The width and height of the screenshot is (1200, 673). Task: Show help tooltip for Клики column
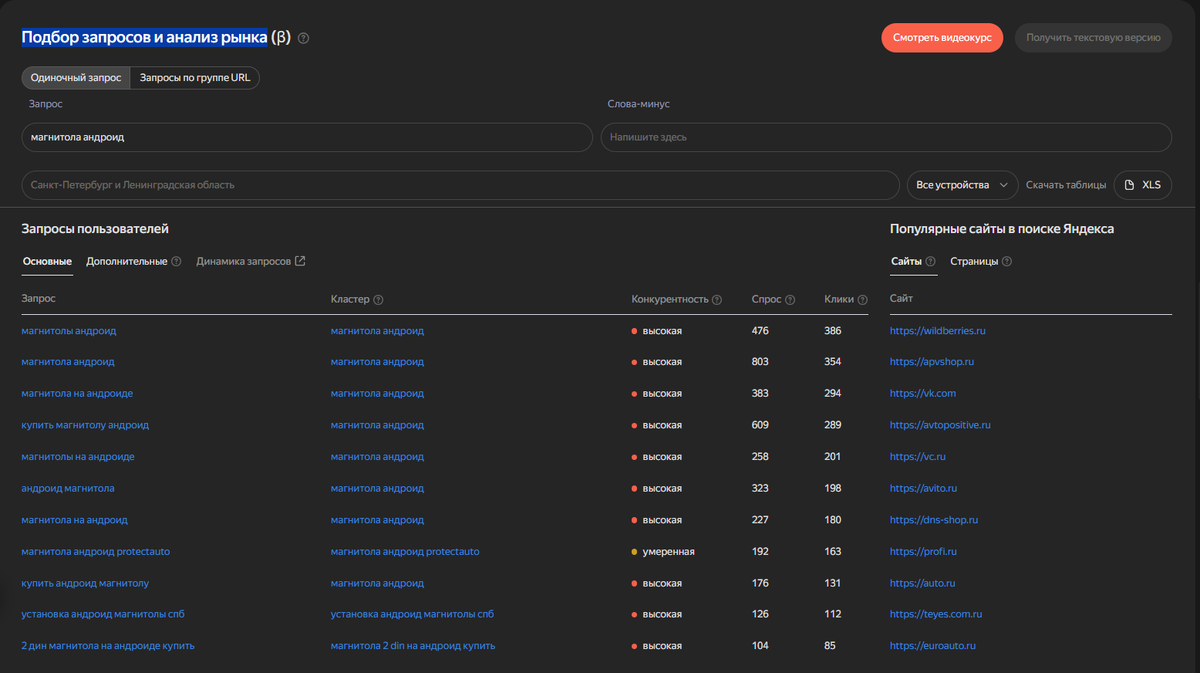click(863, 299)
